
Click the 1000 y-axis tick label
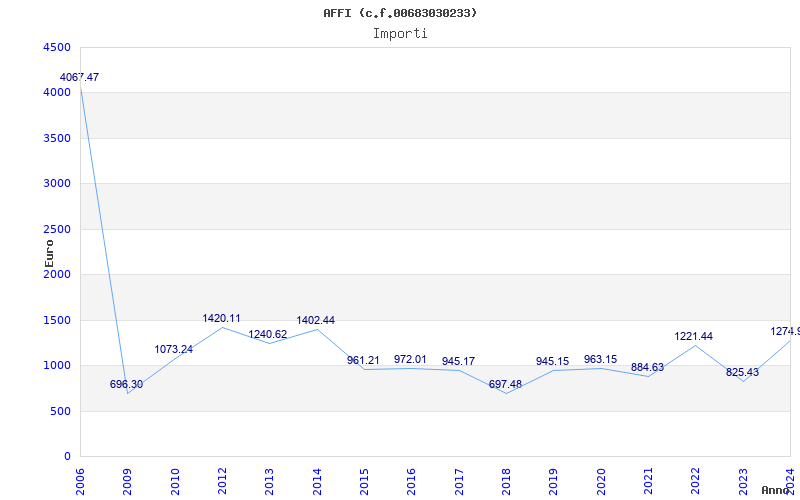point(57,366)
